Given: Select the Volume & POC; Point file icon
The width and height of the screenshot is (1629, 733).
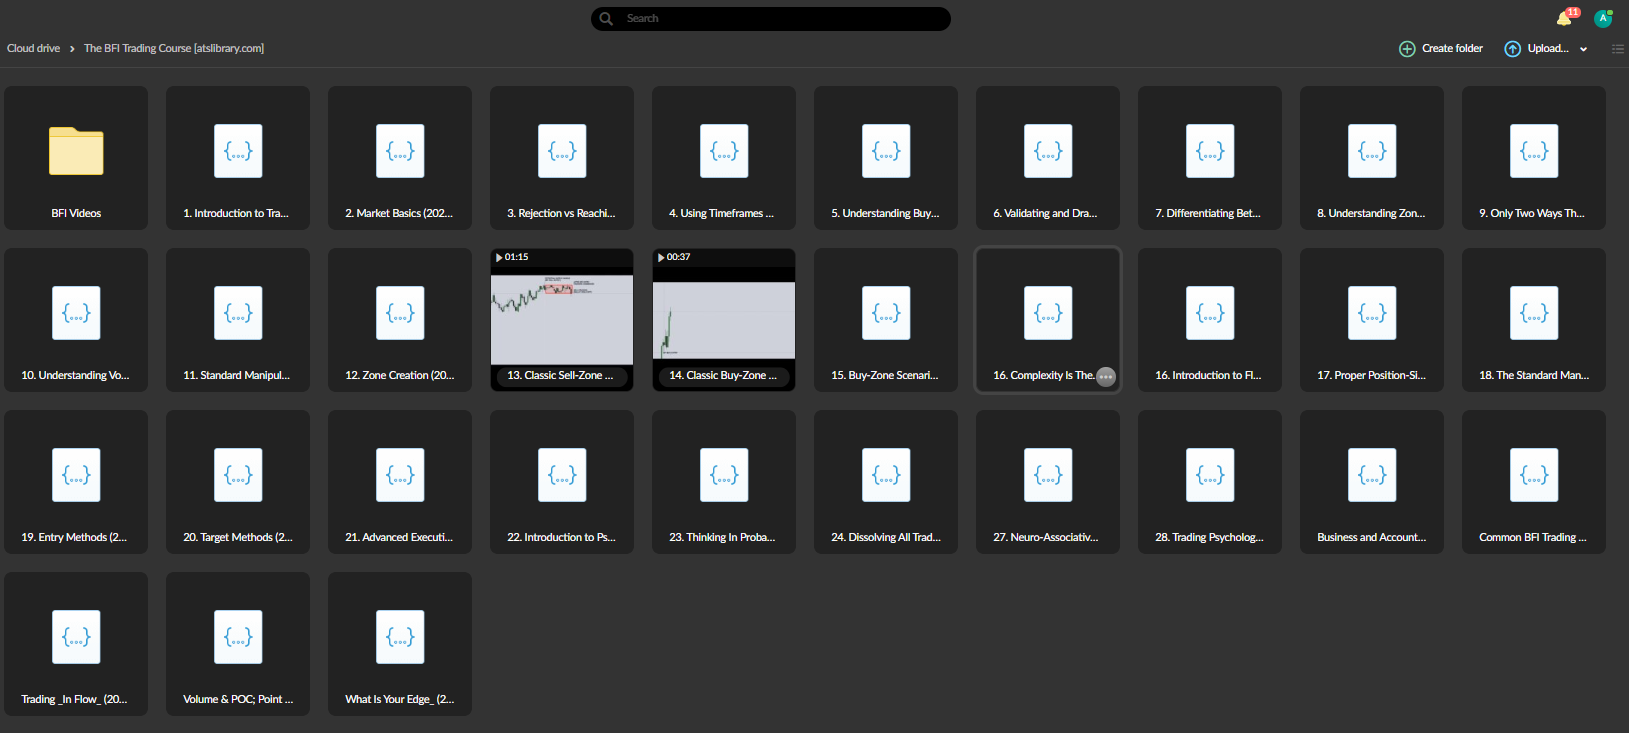Looking at the screenshot, I should 238,637.
